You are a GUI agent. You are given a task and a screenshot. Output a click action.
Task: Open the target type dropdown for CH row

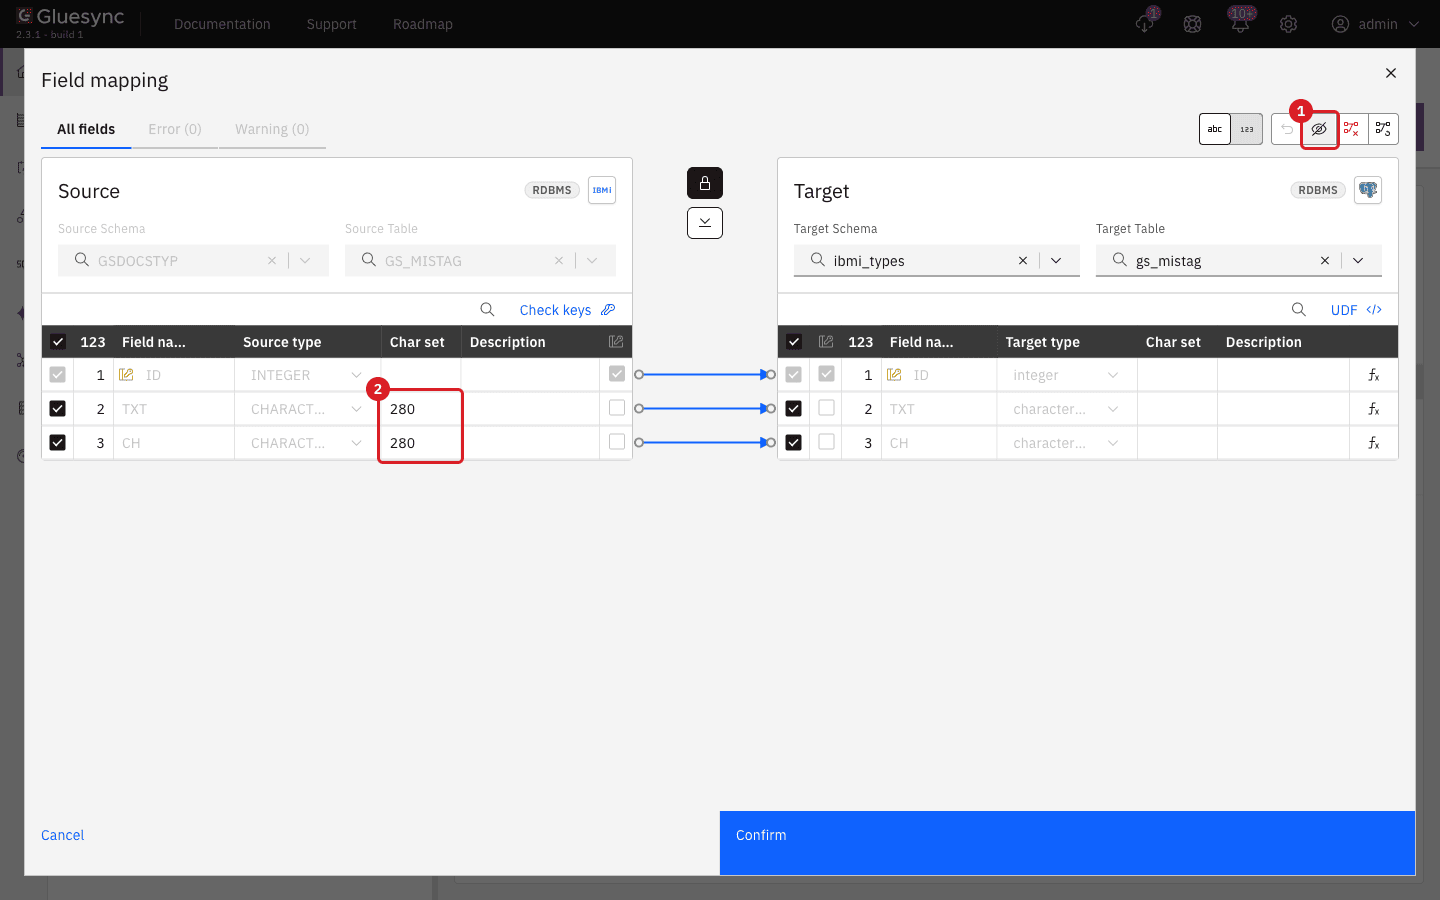click(1113, 443)
